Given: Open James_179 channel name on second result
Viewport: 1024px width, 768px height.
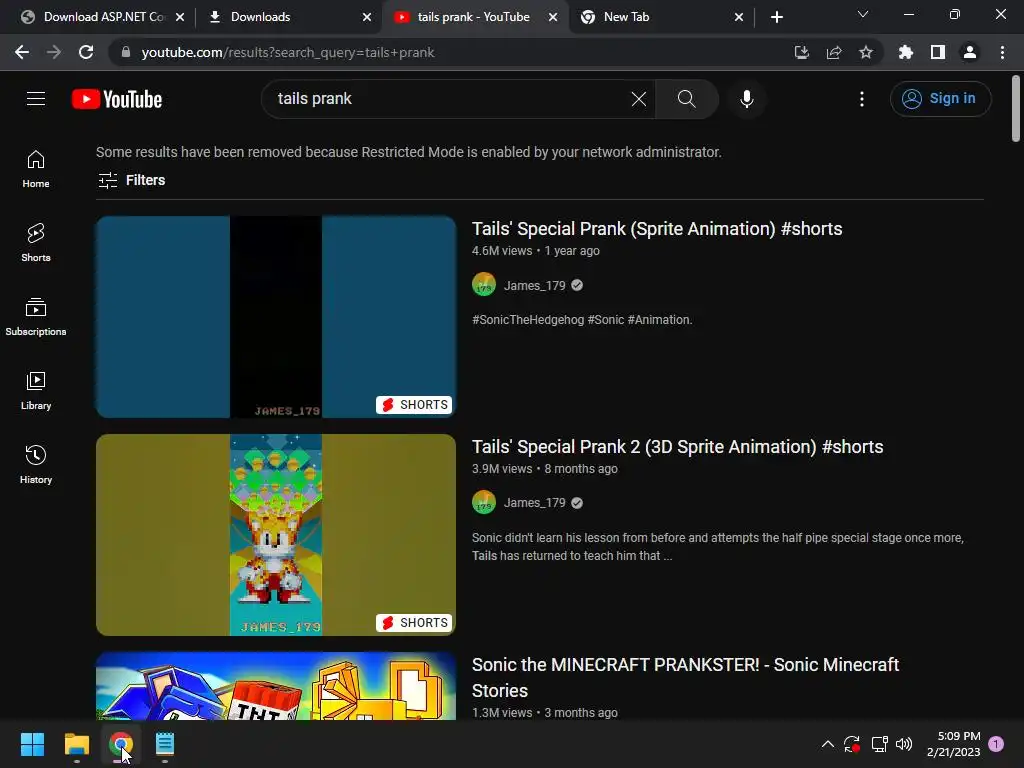Looking at the screenshot, I should [x=534, y=503].
